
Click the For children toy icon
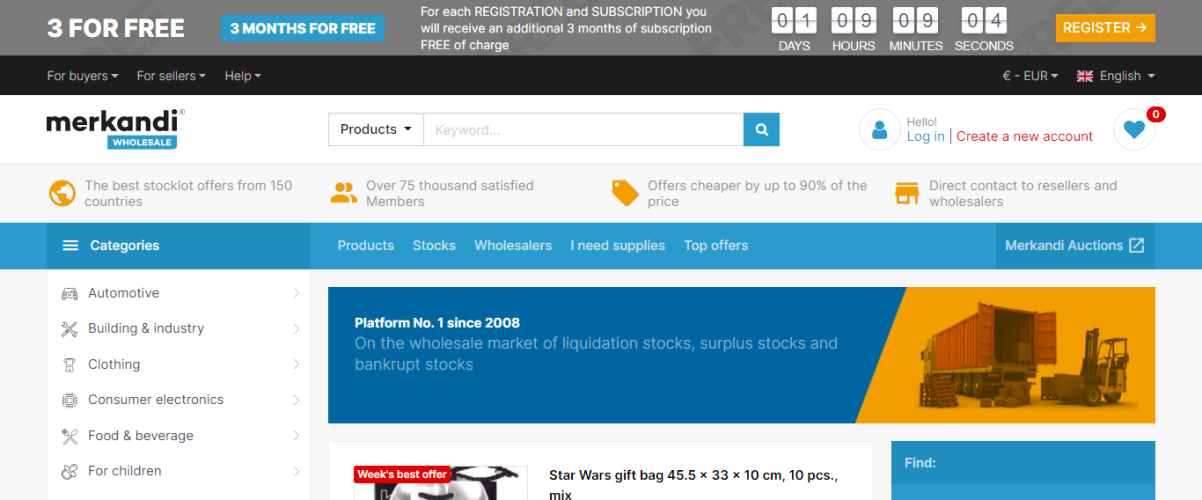coord(70,471)
